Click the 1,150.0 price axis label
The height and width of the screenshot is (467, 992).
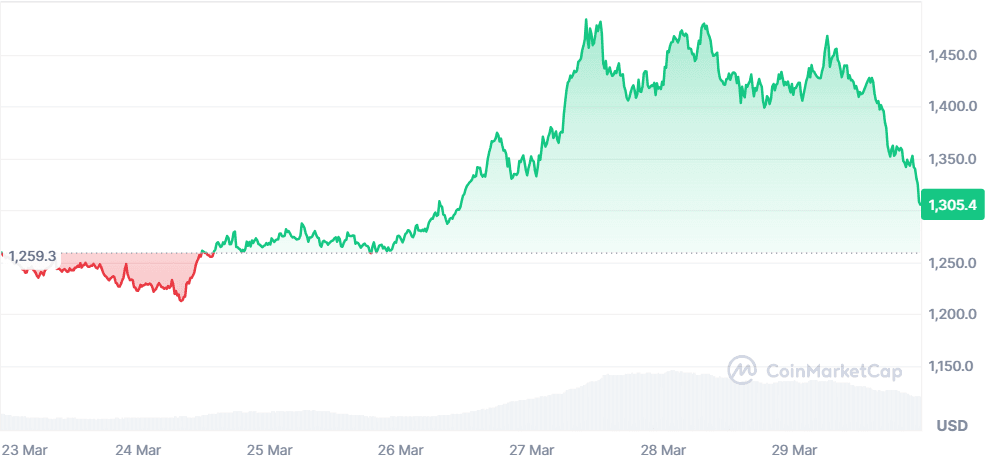click(x=951, y=367)
